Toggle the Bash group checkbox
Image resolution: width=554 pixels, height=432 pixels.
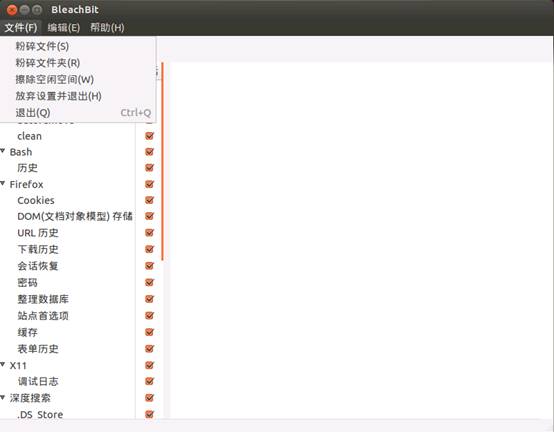149,152
